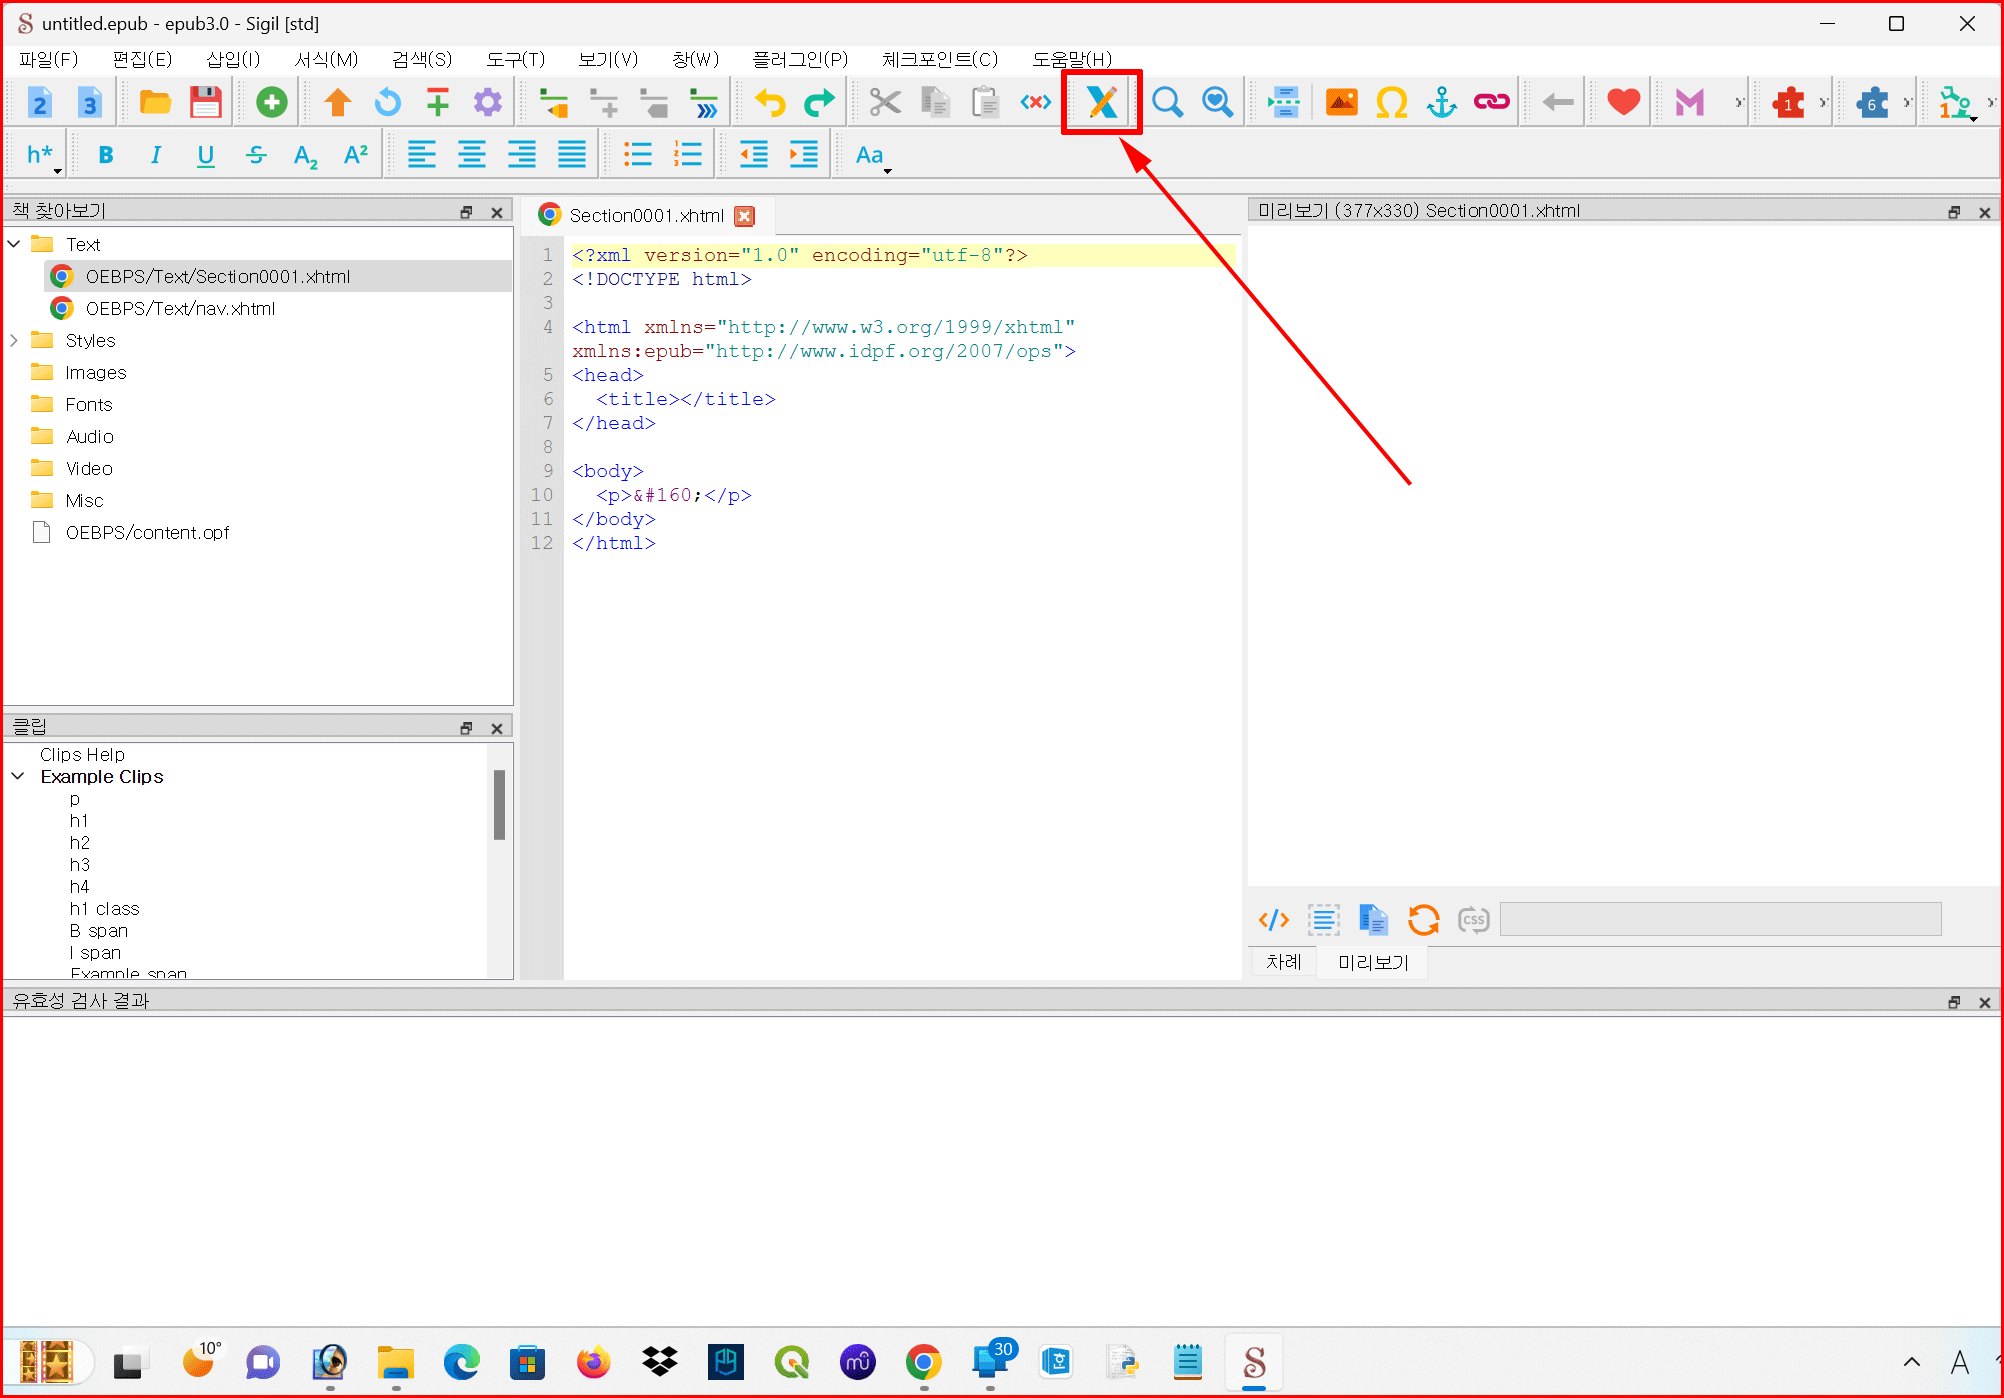
Task: Click the spellcheck X icon highlighted in red
Action: 1101,102
